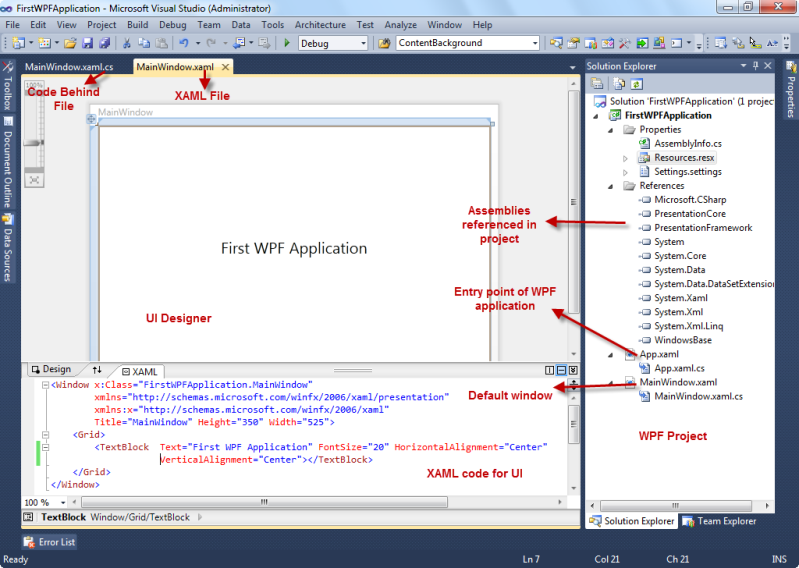Open the Analyze menu
The height and width of the screenshot is (568, 799).
tap(401, 24)
